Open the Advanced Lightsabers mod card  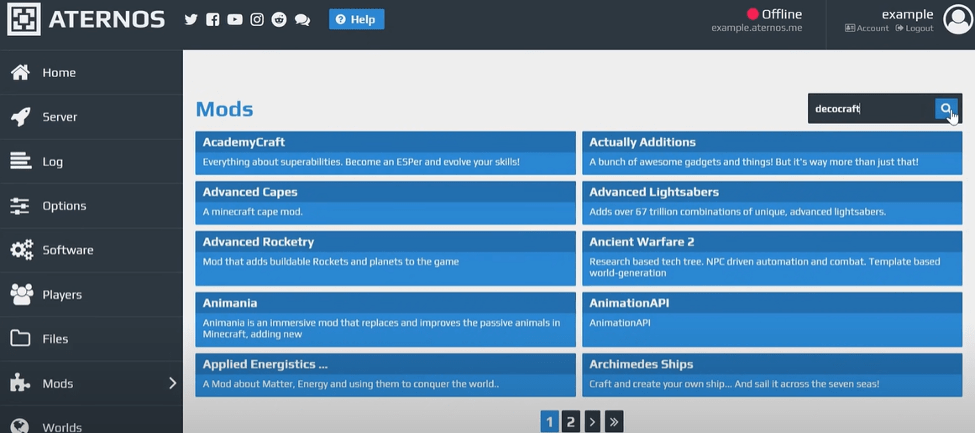point(772,202)
